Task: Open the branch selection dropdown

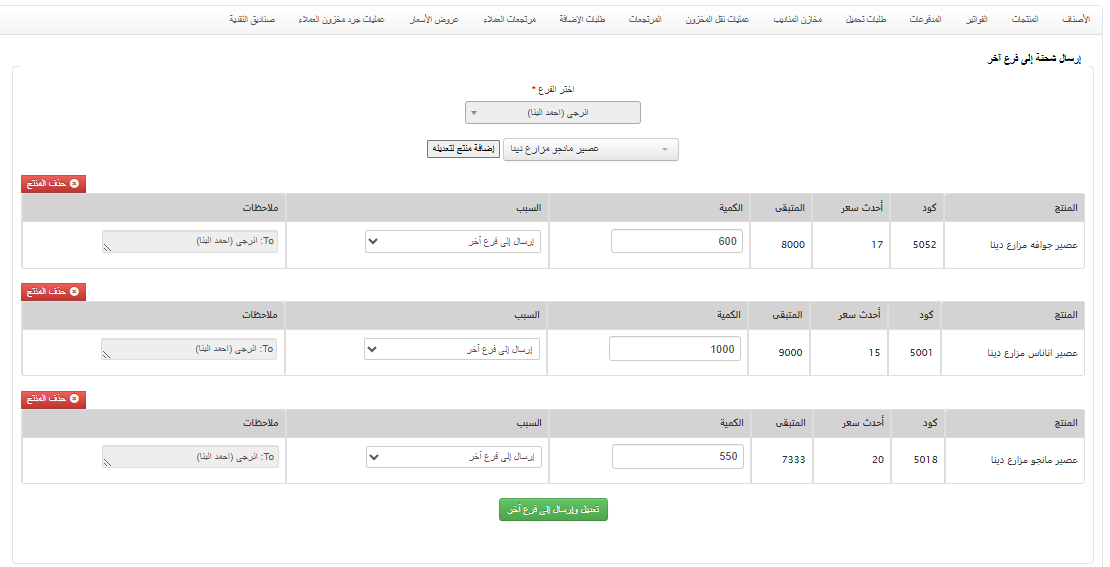Action: 552,113
